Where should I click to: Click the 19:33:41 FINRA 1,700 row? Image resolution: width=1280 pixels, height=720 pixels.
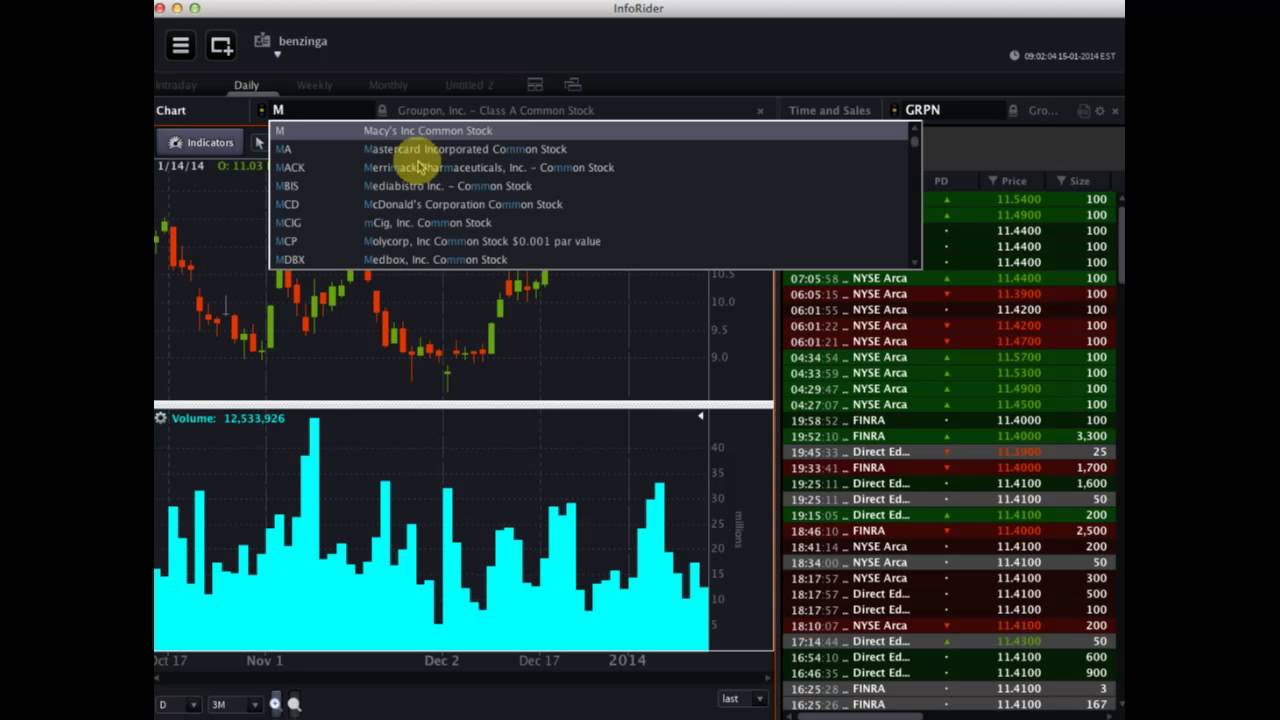coord(948,468)
